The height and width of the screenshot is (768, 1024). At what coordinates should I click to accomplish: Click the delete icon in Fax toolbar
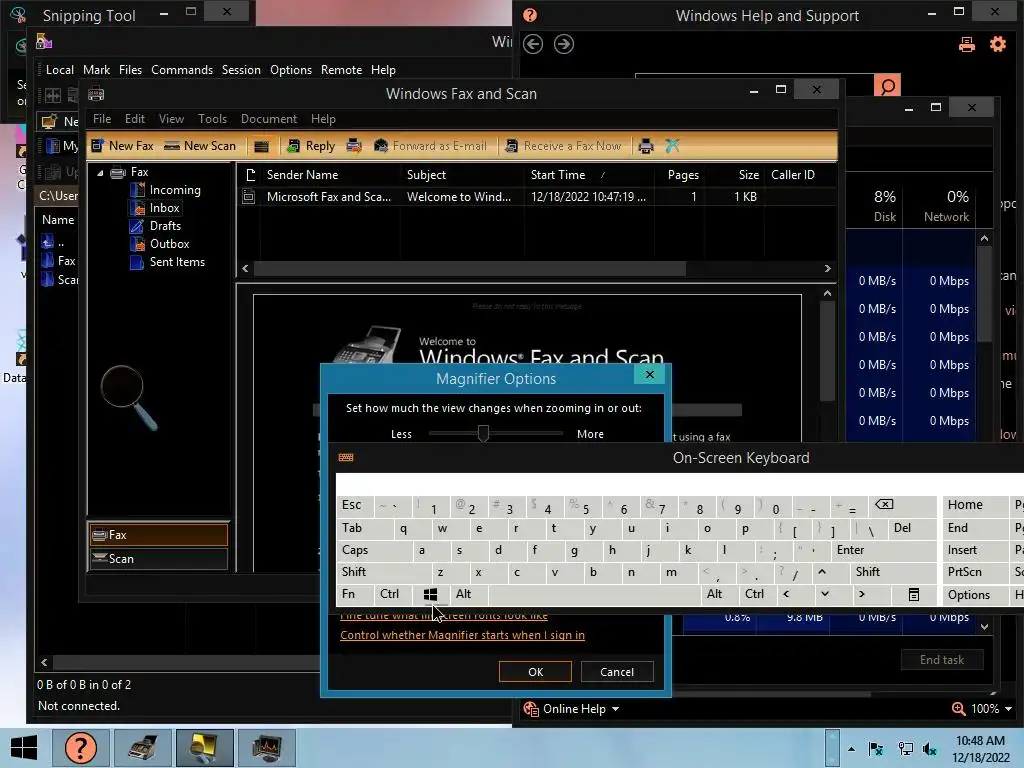pos(672,146)
